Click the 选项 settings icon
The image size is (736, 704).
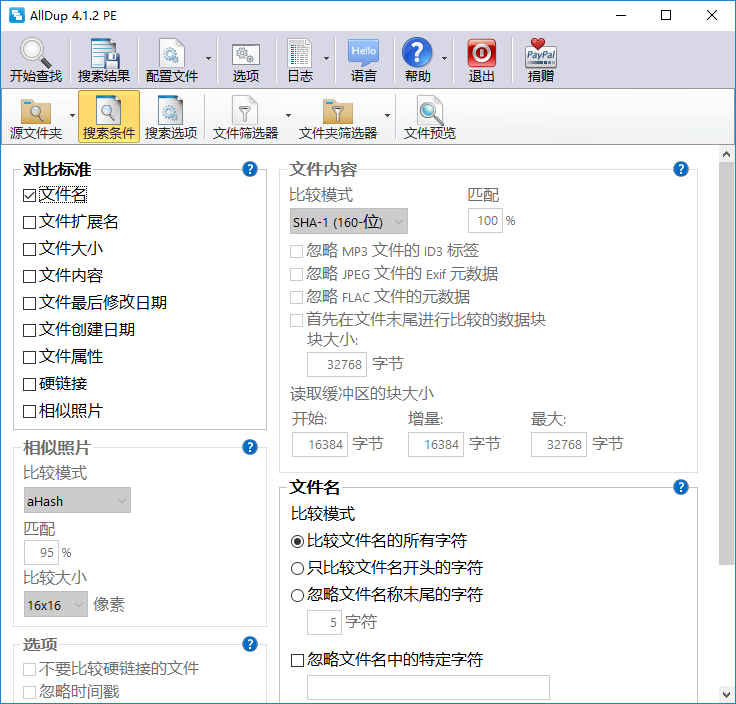coord(246,53)
